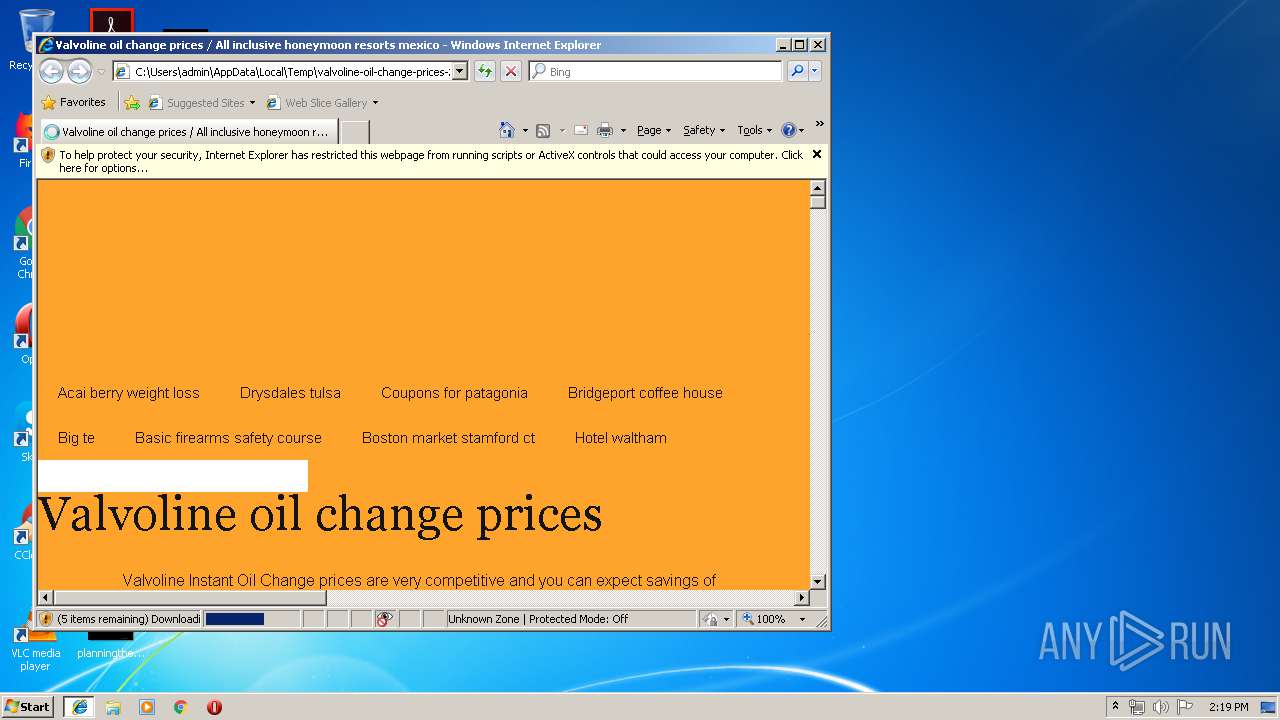Click the download progress bar in the status bar
This screenshot has height=720, width=1280.
click(x=251, y=619)
